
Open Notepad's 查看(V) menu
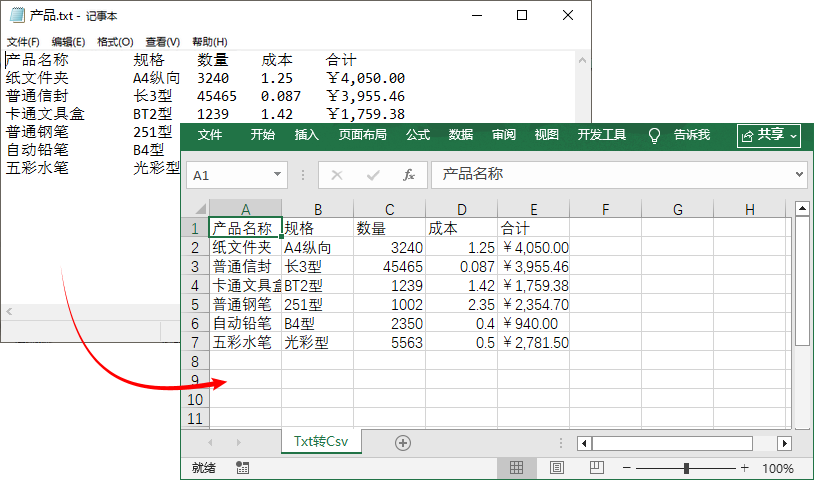click(x=162, y=42)
